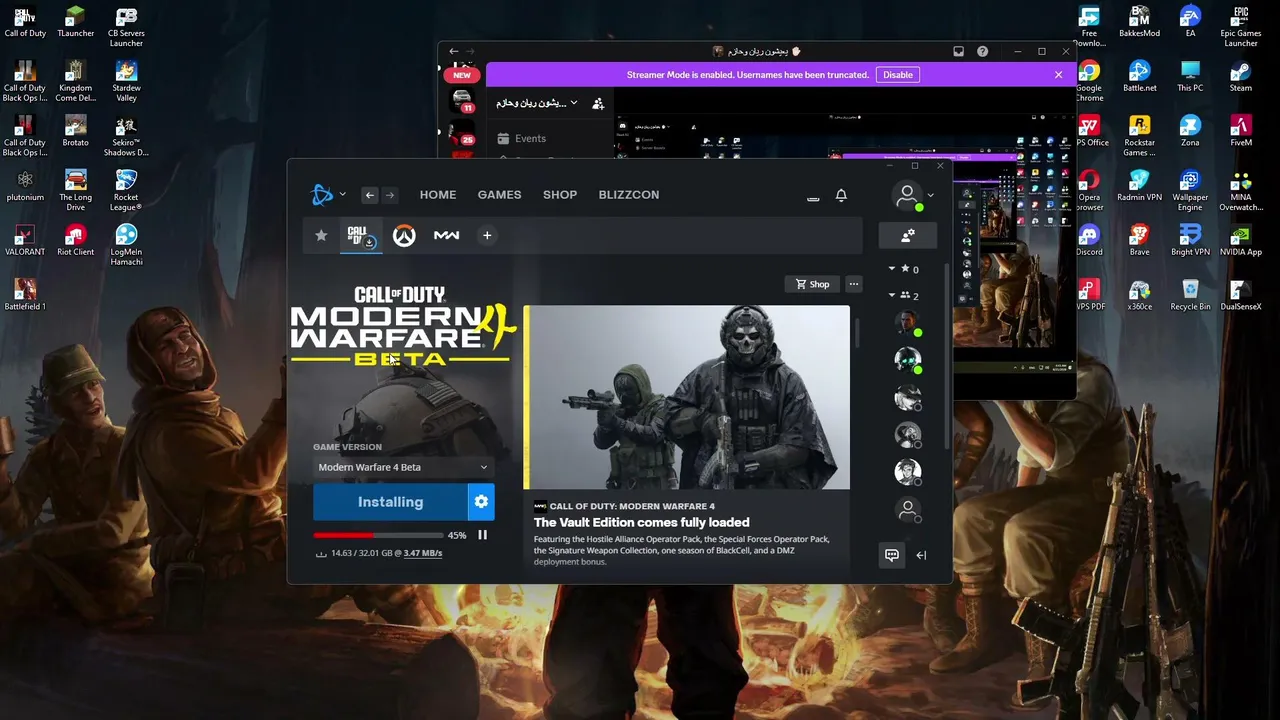The image size is (1280, 720).
Task: Select the MW game icon in the bar
Action: point(446,236)
